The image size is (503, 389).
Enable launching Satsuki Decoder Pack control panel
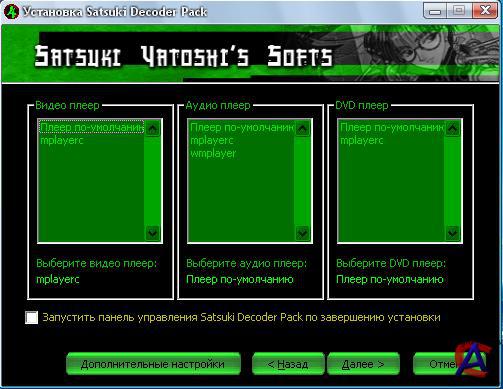click(x=32, y=317)
